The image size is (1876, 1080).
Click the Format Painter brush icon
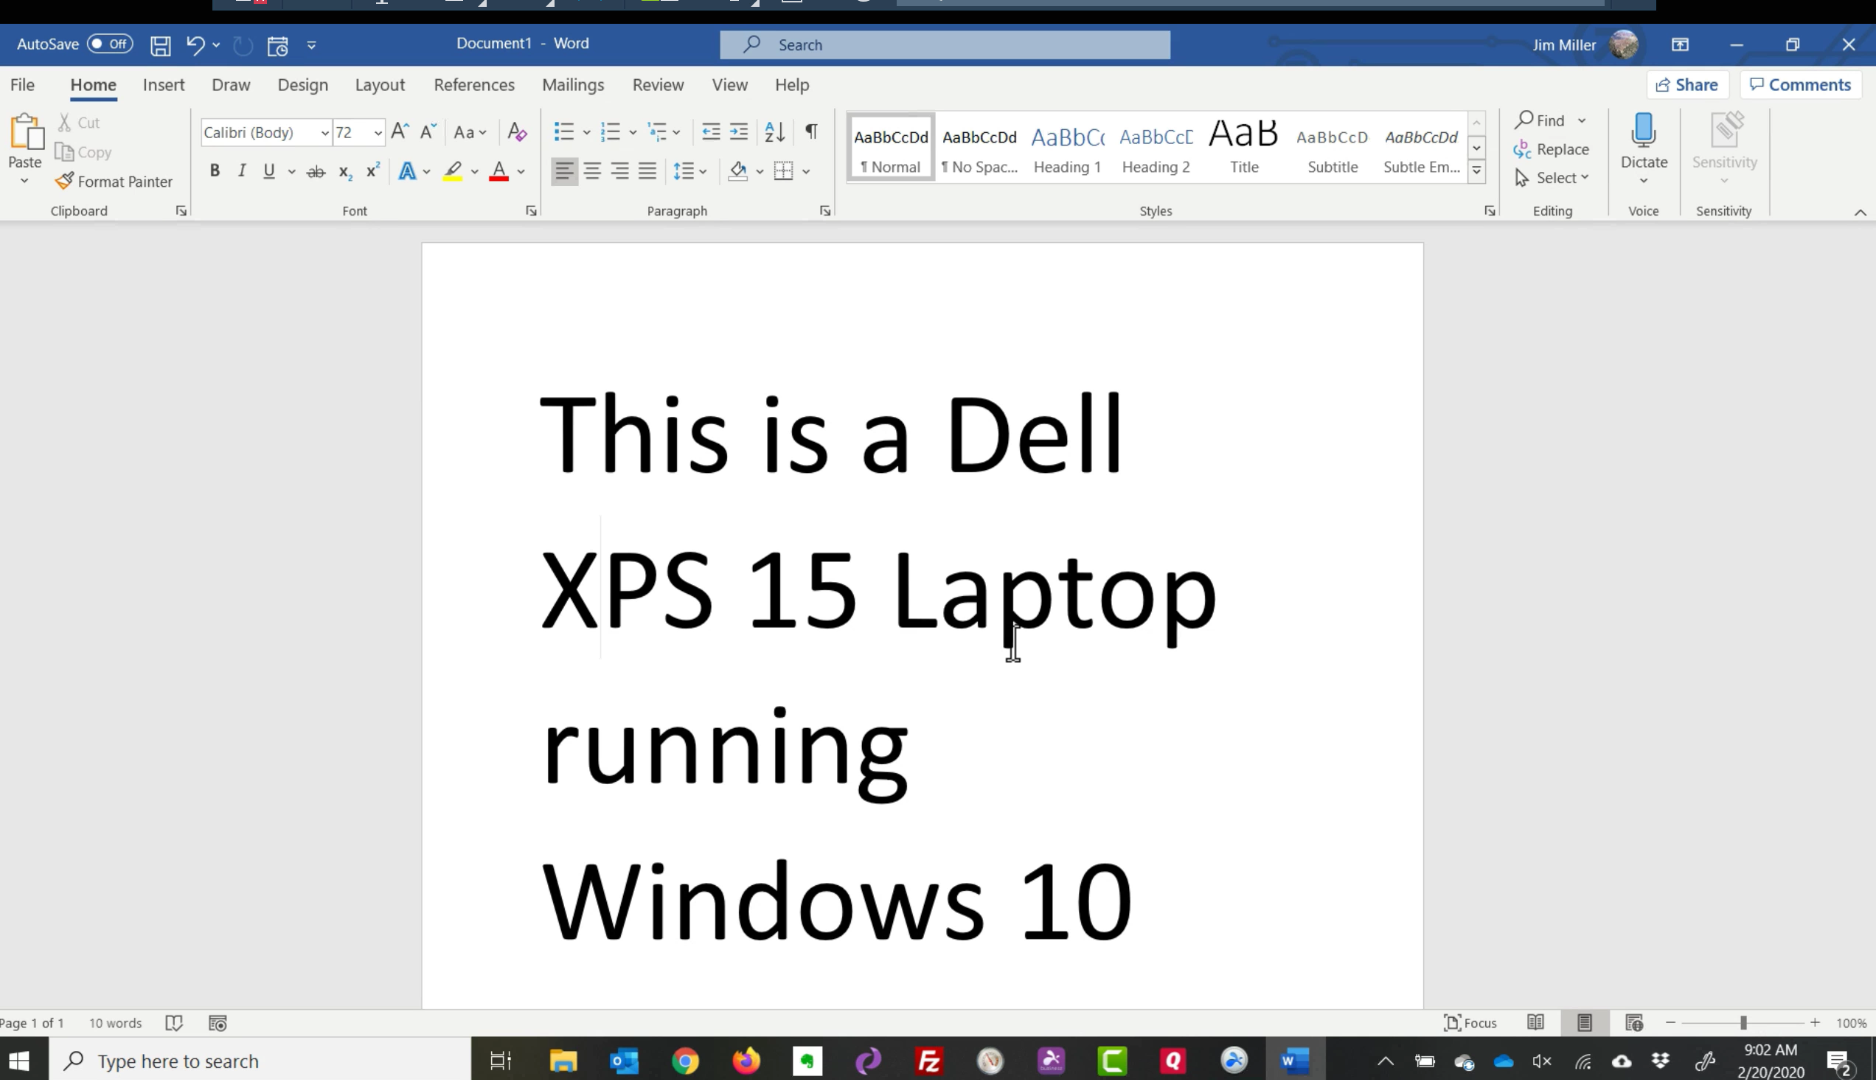tap(65, 181)
